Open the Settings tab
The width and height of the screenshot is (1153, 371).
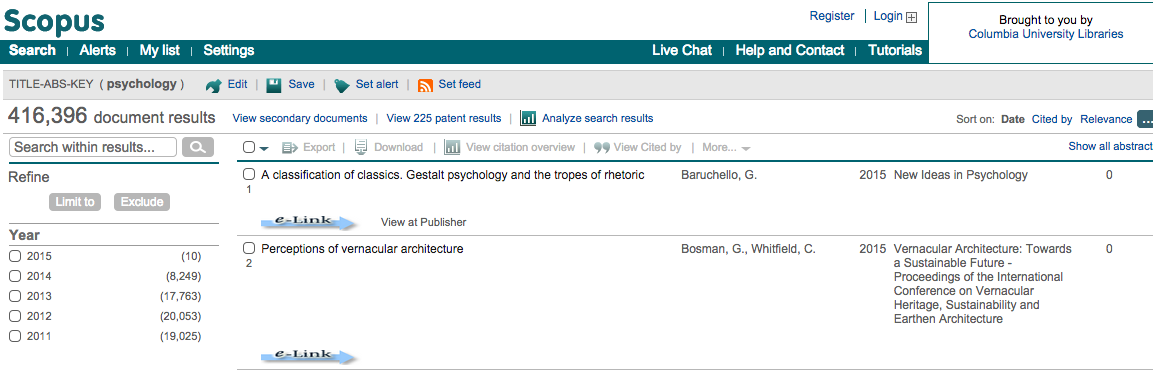click(x=229, y=51)
